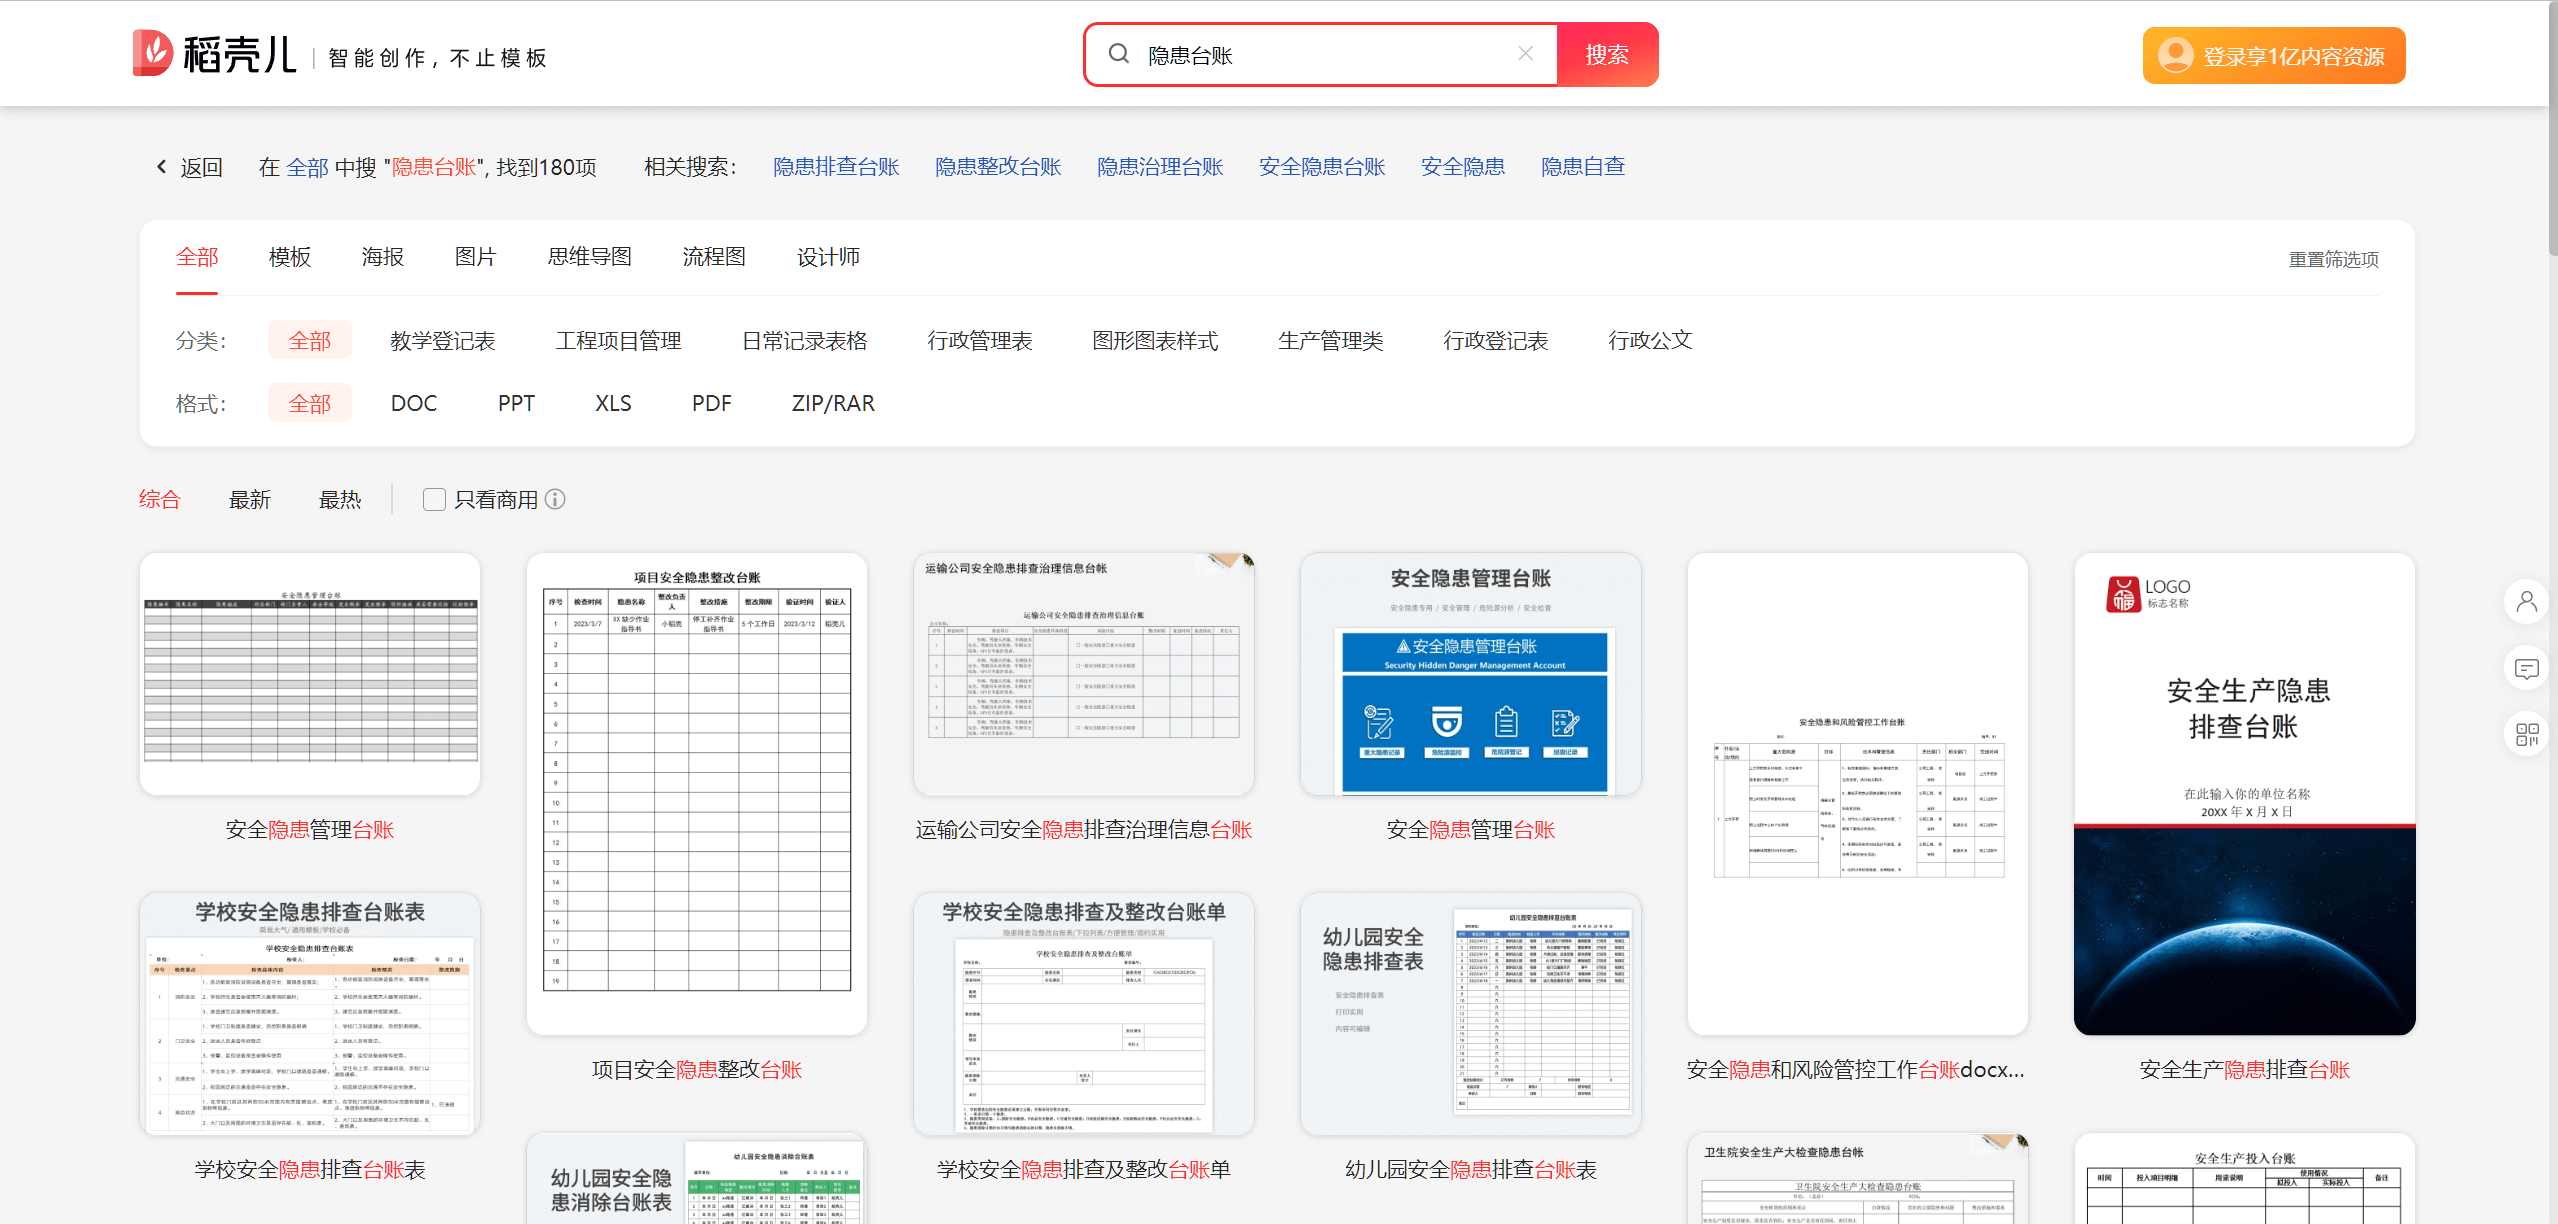The width and height of the screenshot is (2558, 1224).
Task: Click title 学校安全隐患排查及整改台账单
Action: pos(1084,1170)
